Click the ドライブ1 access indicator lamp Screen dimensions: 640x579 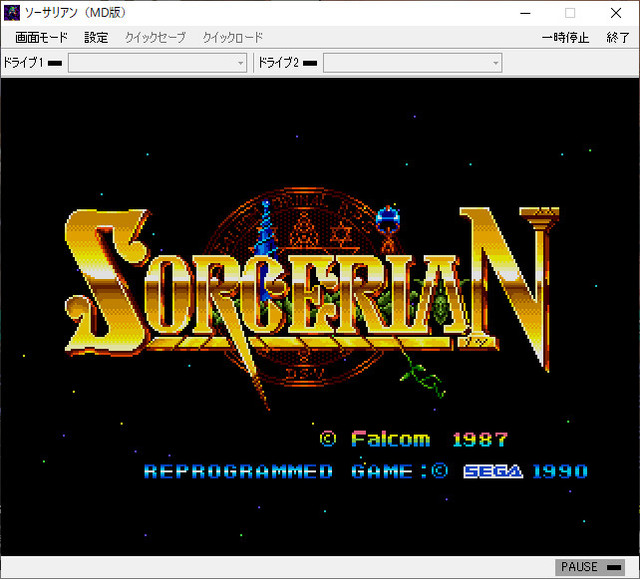click(x=55, y=63)
